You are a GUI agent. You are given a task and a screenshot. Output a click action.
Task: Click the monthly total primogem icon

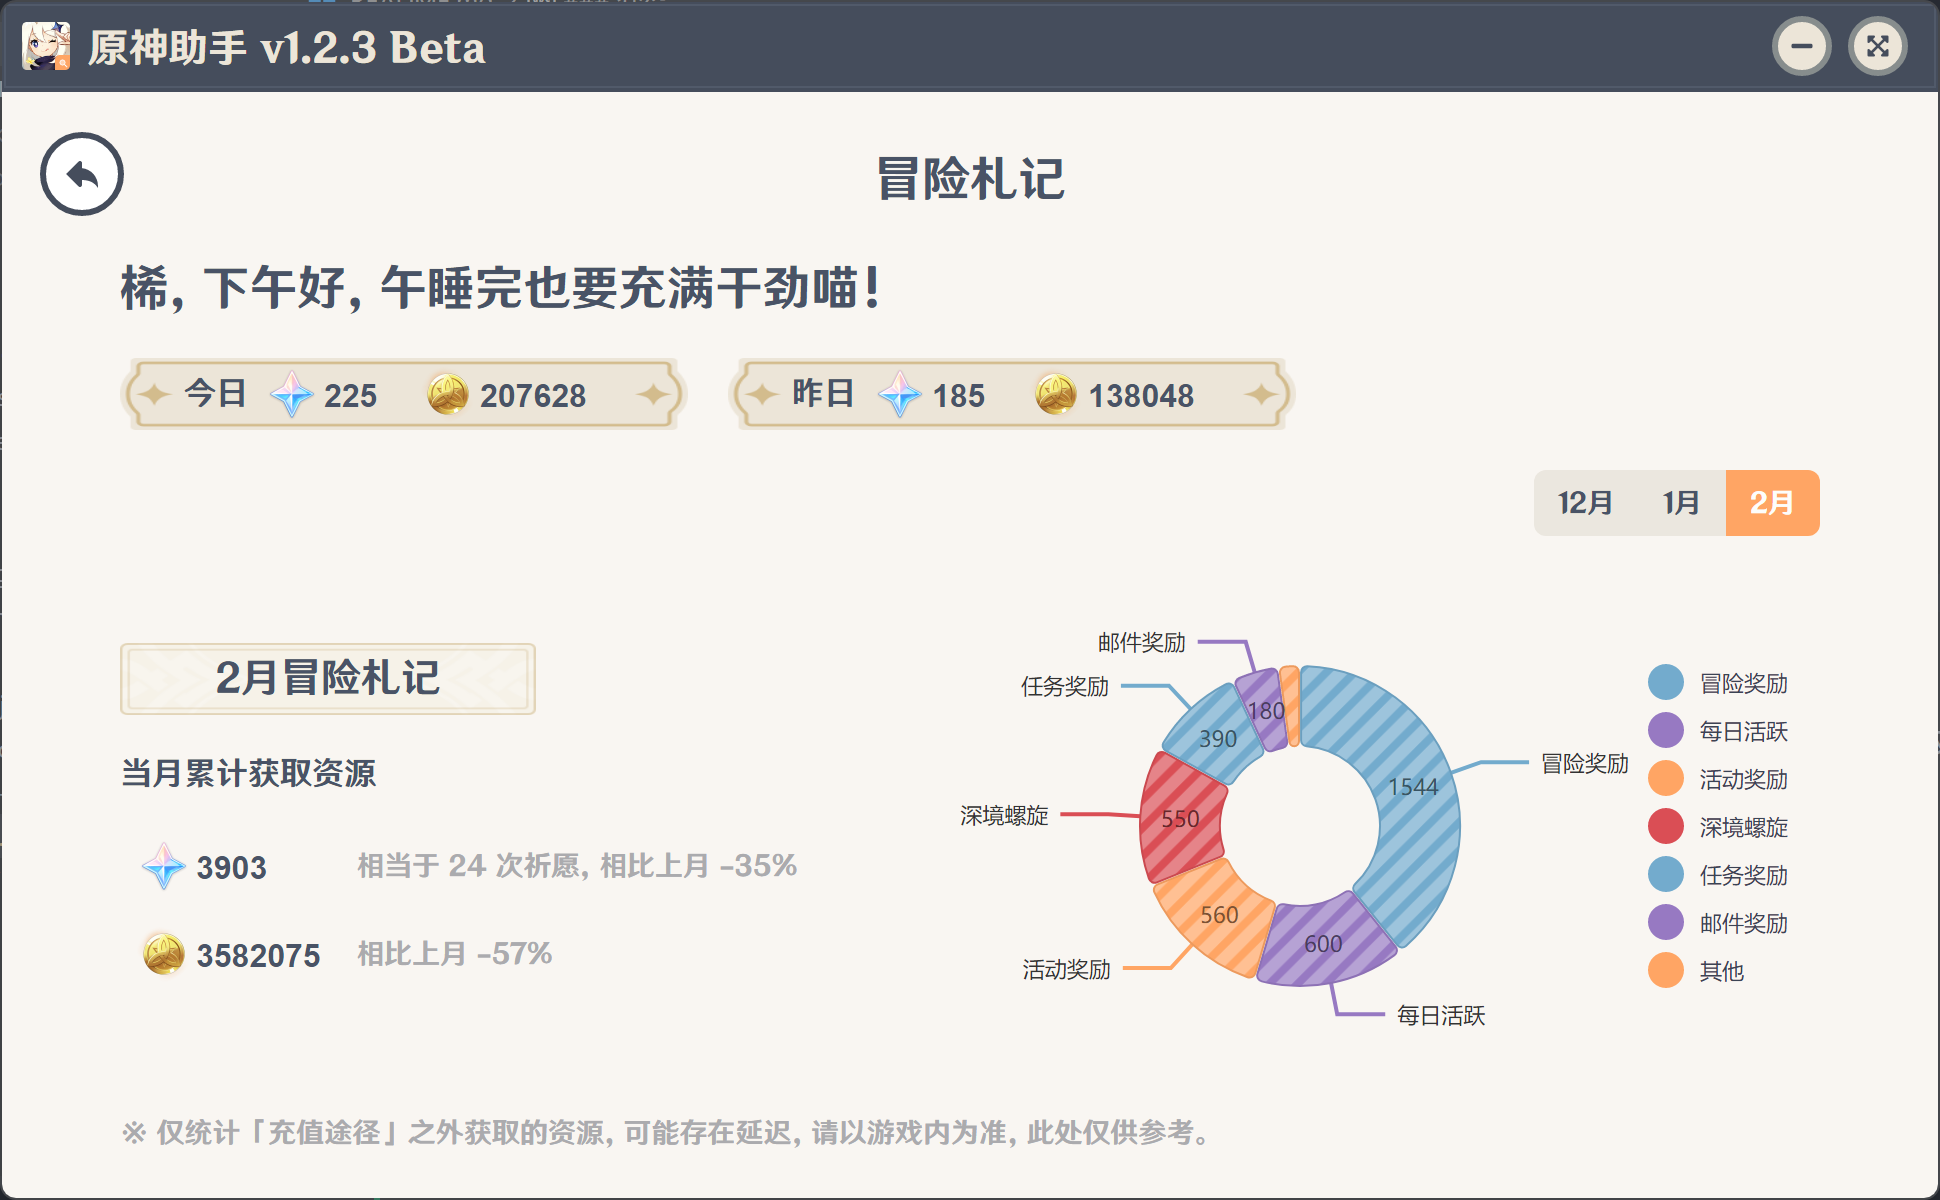coord(163,867)
